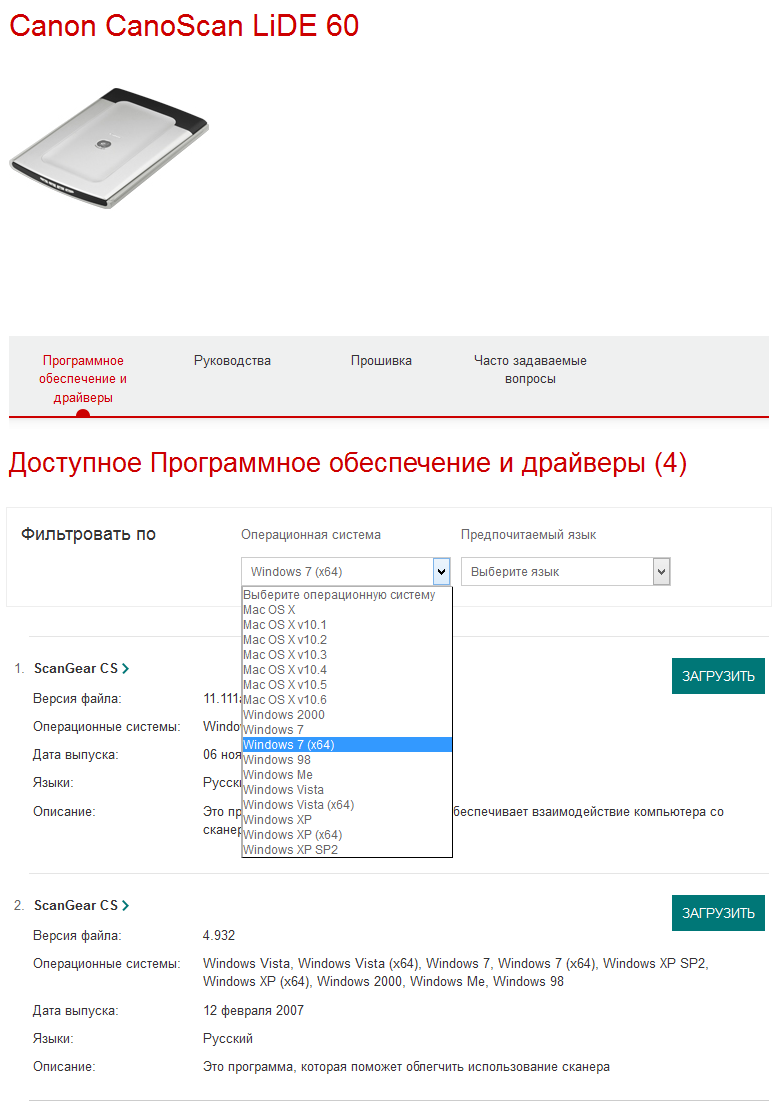Image resolution: width=777 pixels, height=1107 pixels.
Task: Open the 'Часто задаваемые вопросы' tab
Action: 530,370
